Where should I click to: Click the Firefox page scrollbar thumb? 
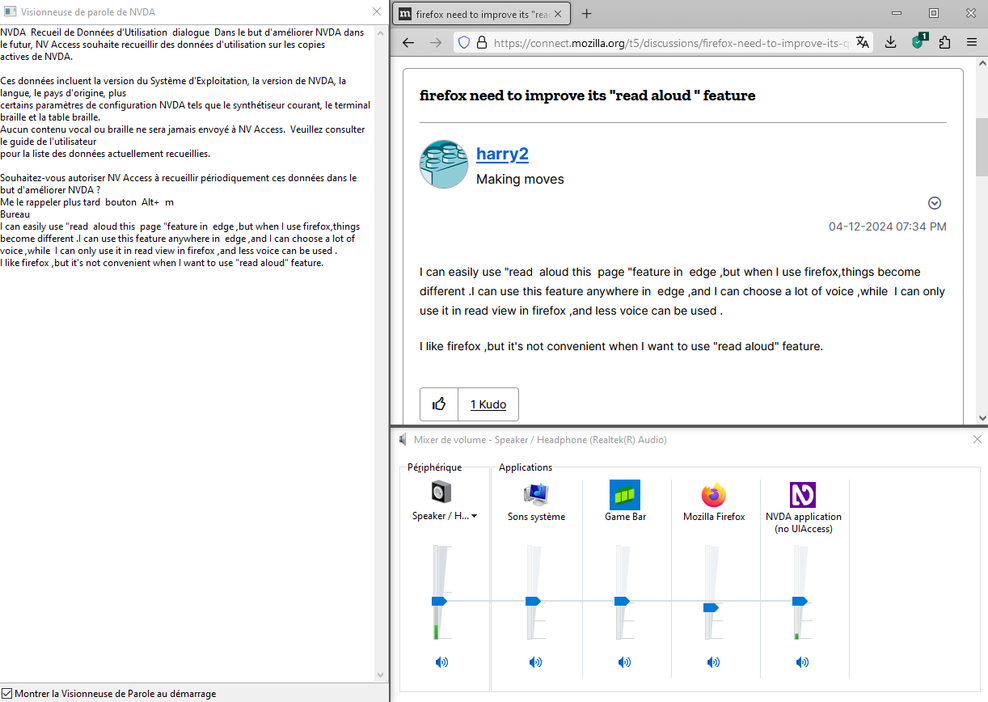click(x=982, y=147)
